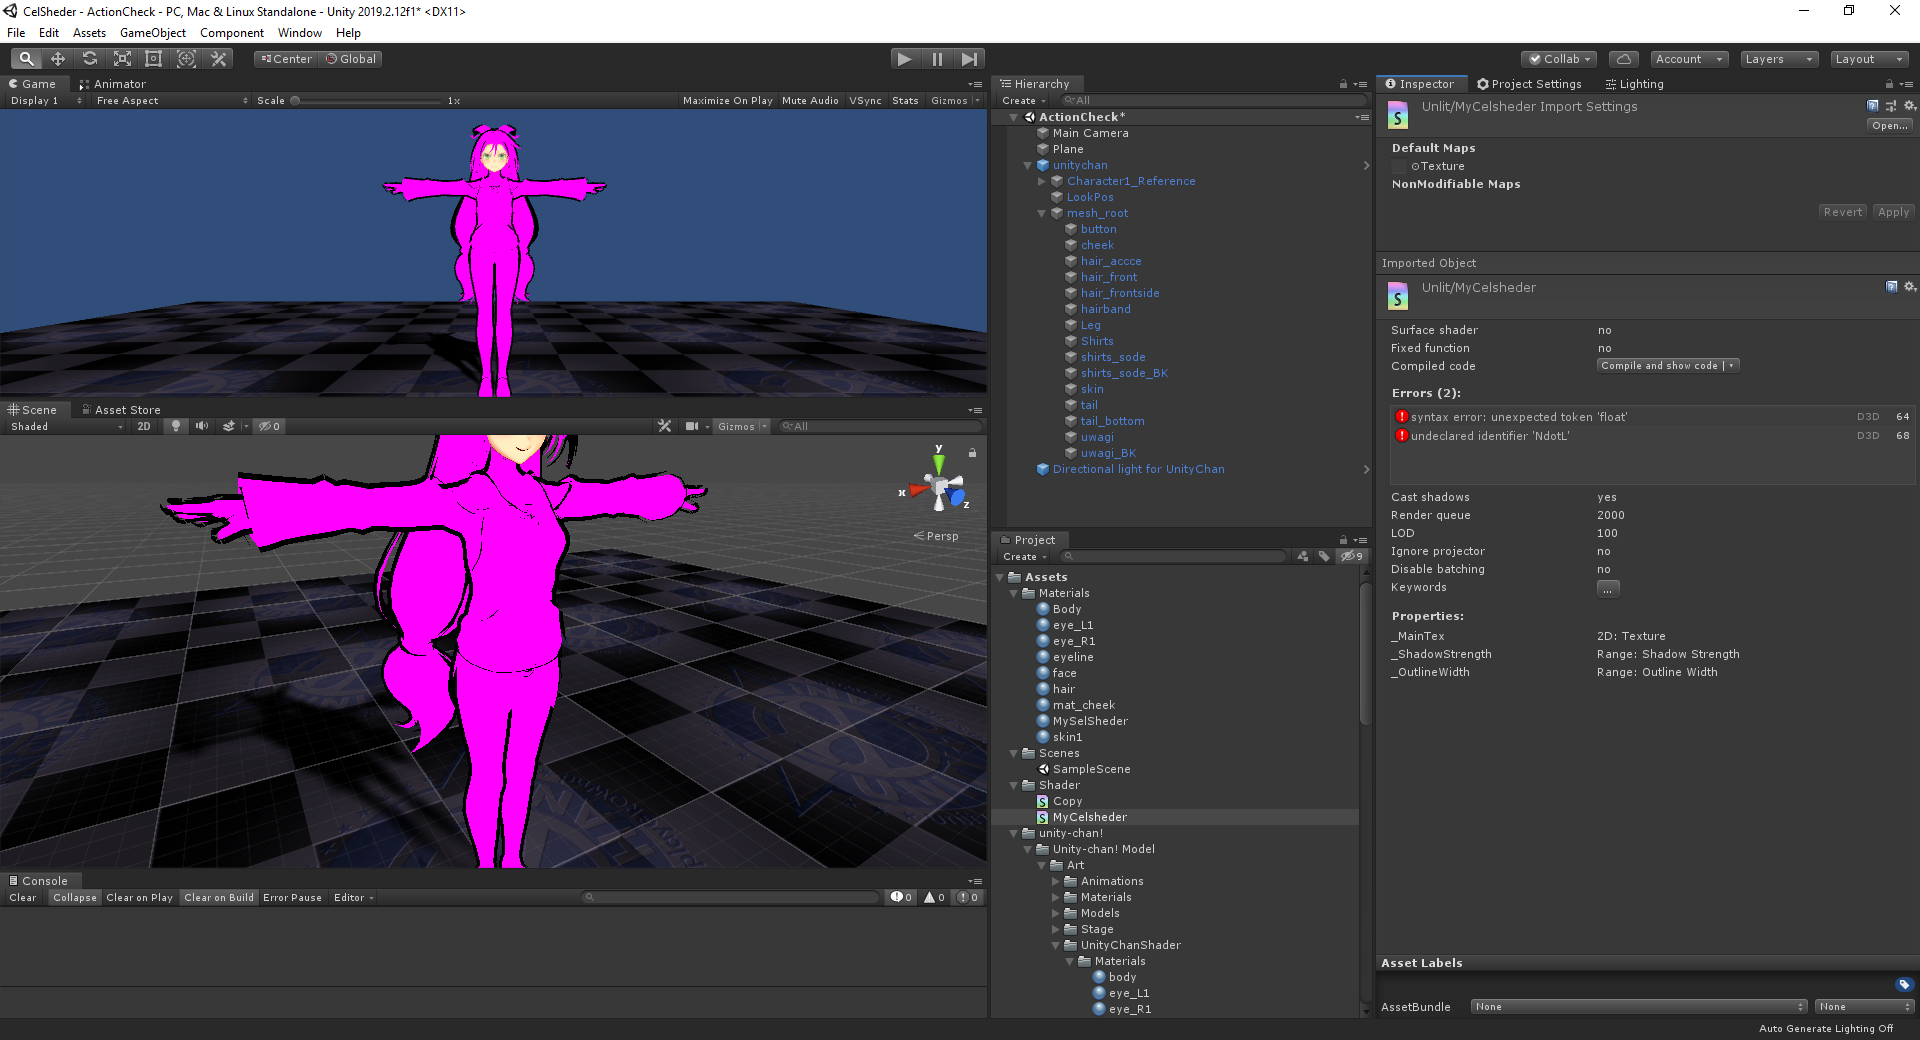Select the Rotate tool

tap(90, 59)
